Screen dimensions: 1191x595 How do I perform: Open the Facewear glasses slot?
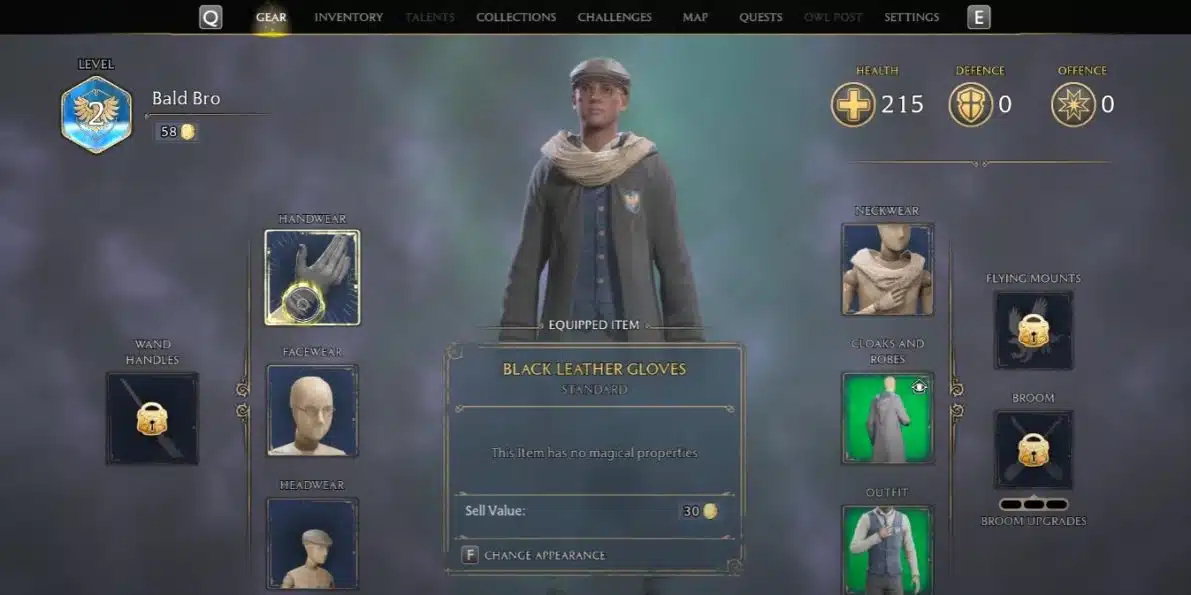(x=312, y=410)
